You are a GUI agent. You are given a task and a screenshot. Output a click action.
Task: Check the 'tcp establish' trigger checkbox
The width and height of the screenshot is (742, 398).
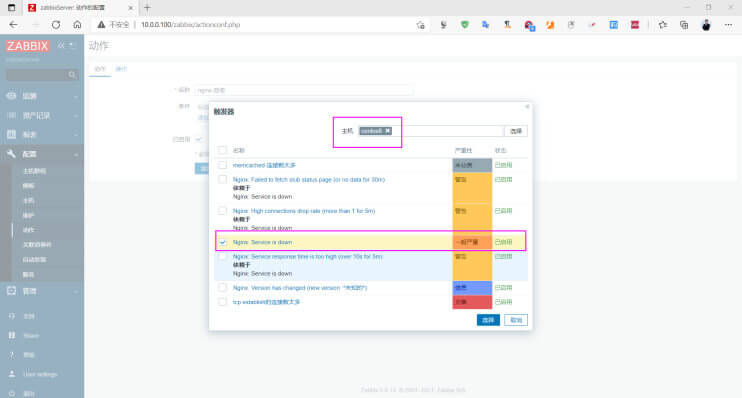(x=222, y=302)
